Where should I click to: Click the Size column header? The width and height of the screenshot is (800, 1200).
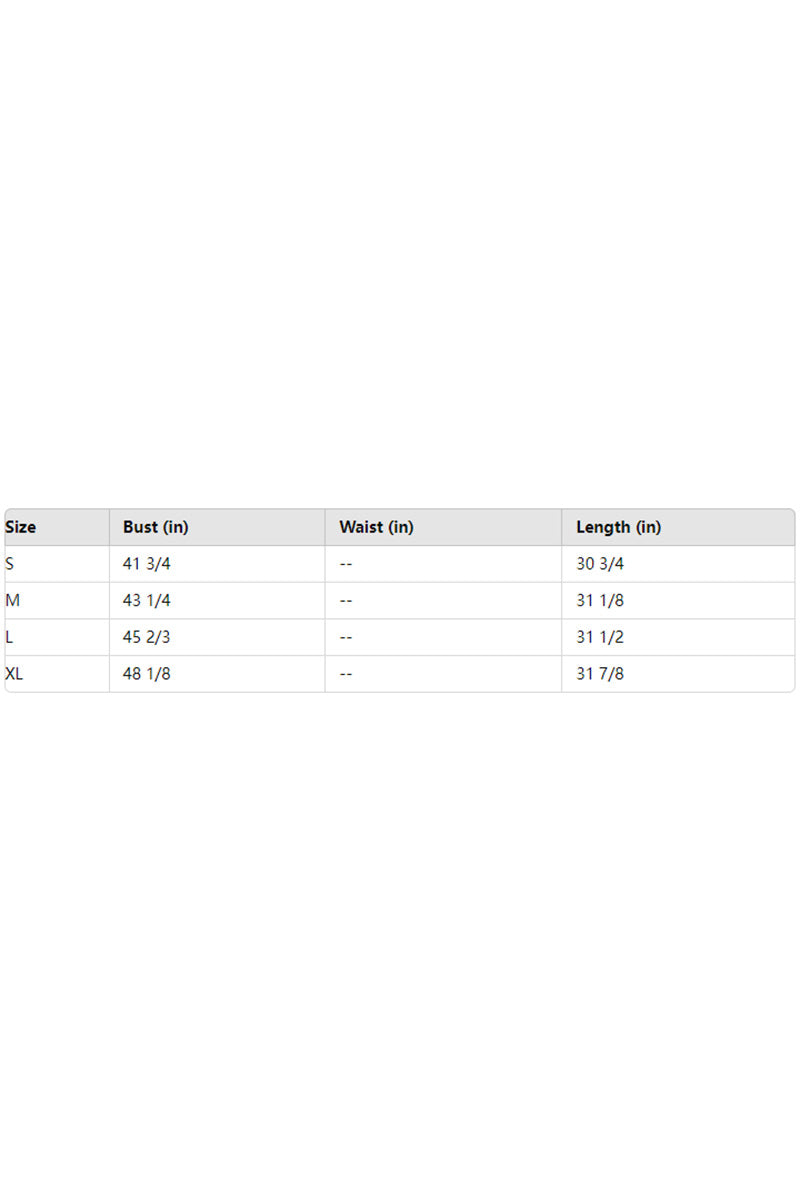[x=21, y=527]
